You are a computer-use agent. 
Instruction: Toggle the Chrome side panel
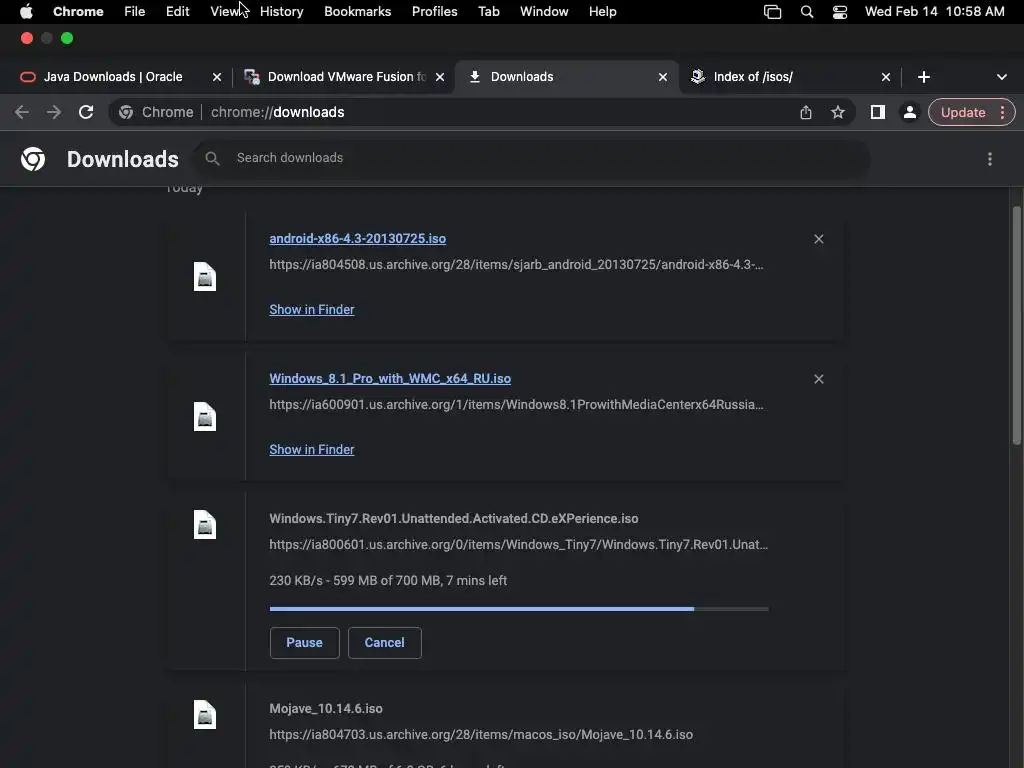877,112
